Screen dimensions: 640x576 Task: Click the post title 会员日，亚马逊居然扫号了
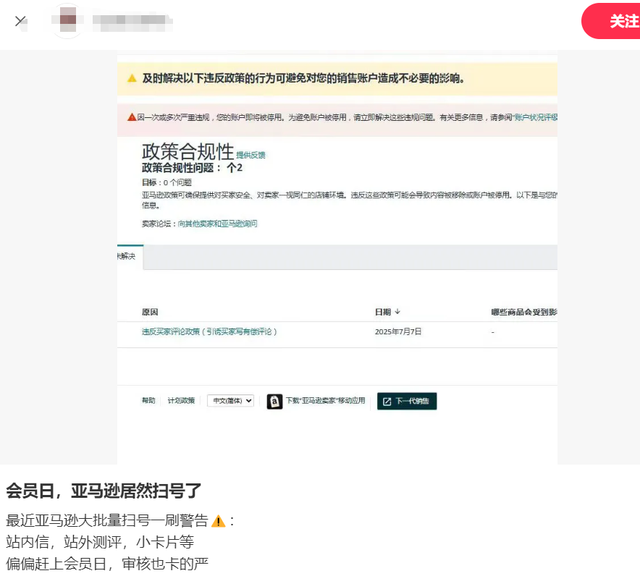point(103,491)
